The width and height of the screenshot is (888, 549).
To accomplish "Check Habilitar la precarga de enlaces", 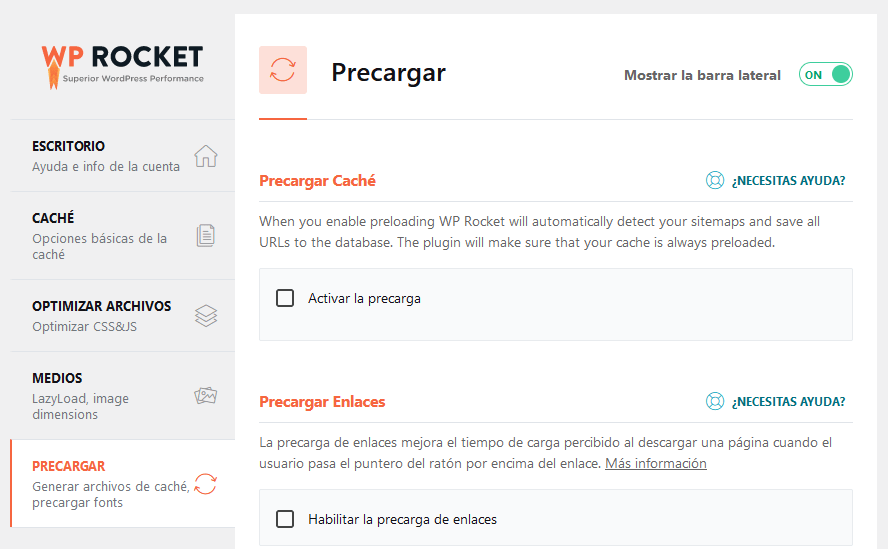I will click(x=285, y=519).
